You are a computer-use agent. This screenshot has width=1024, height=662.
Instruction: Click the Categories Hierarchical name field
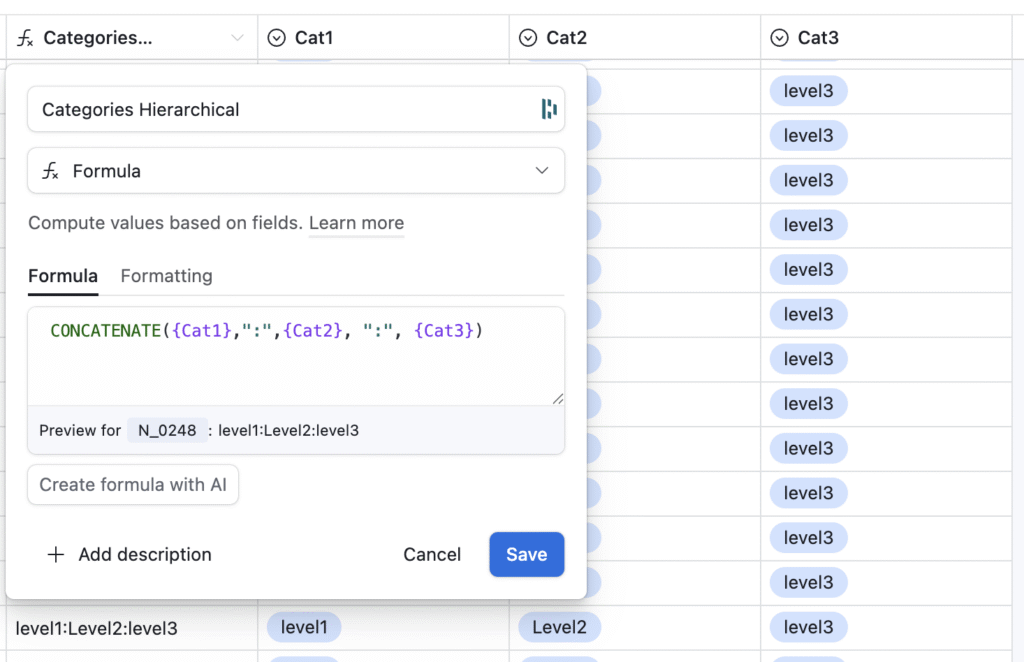[x=280, y=110]
